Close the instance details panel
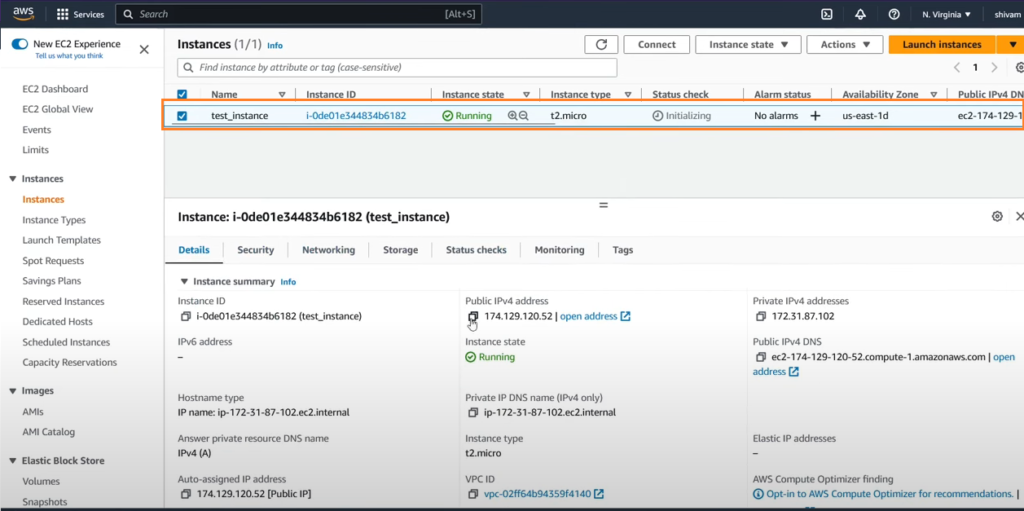This screenshot has height=511, width=1024. point(1019,216)
